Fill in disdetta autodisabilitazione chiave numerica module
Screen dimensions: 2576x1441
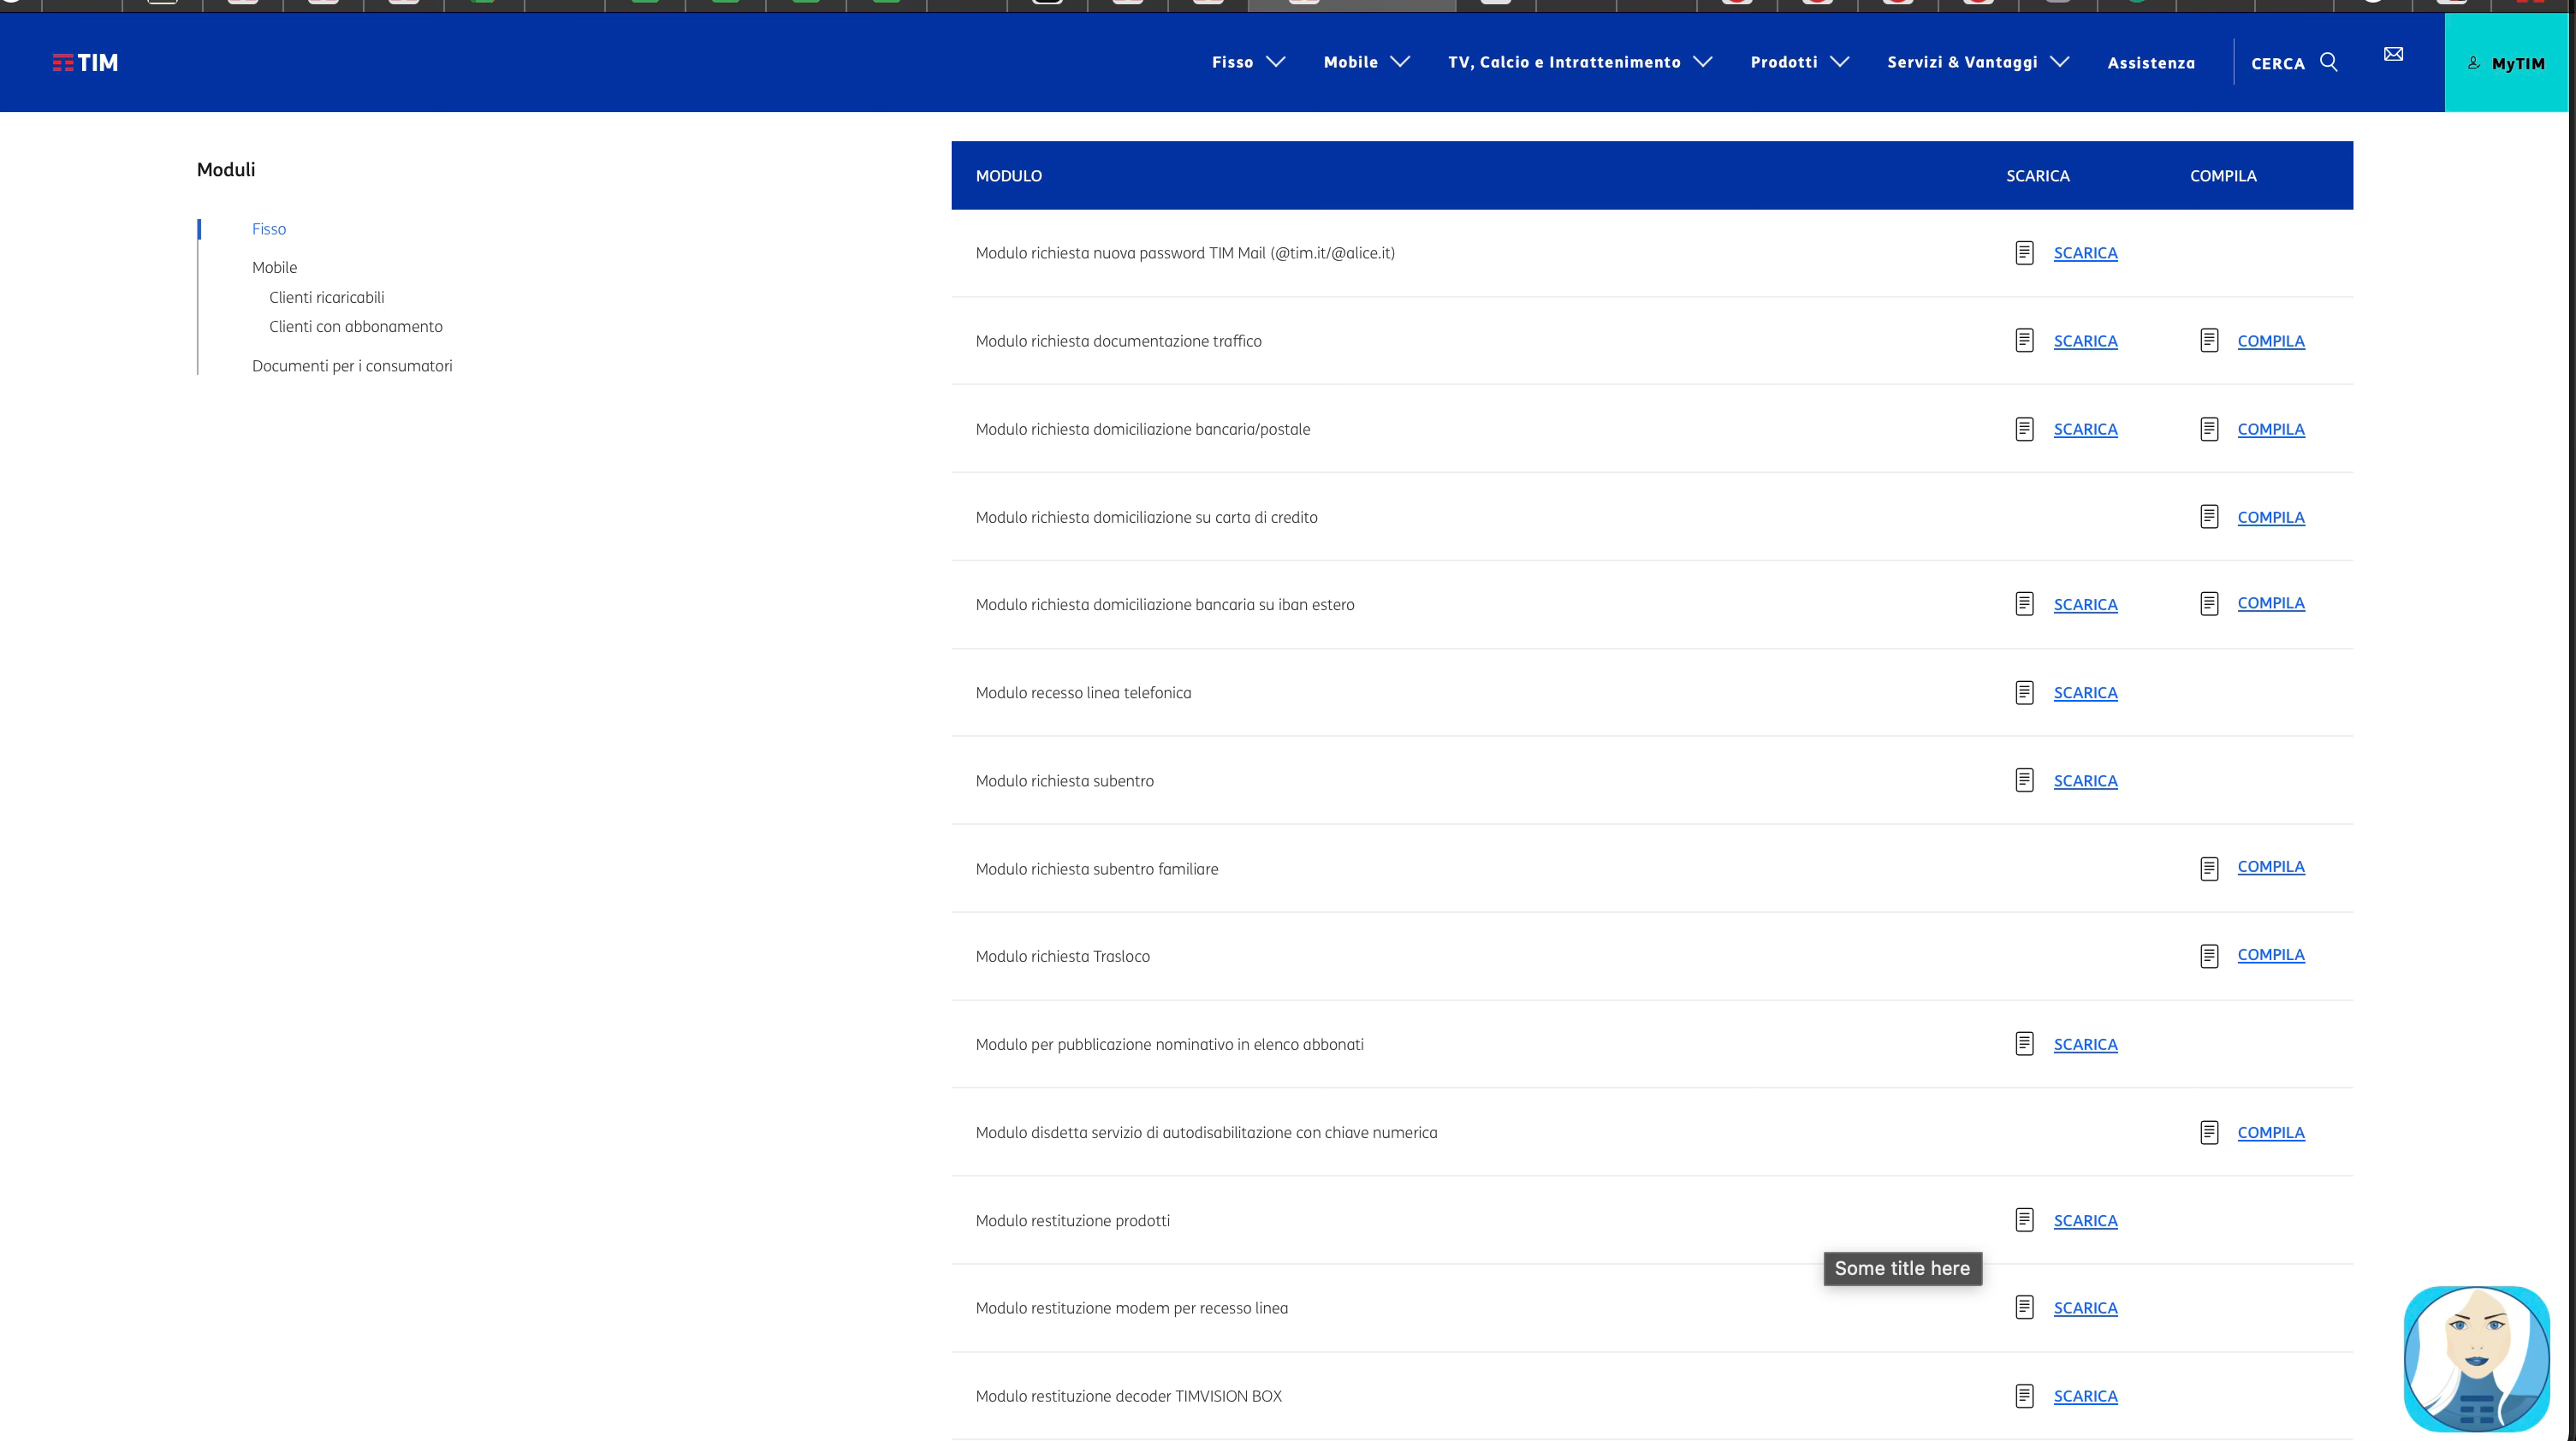click(x=2270, y=1133)
